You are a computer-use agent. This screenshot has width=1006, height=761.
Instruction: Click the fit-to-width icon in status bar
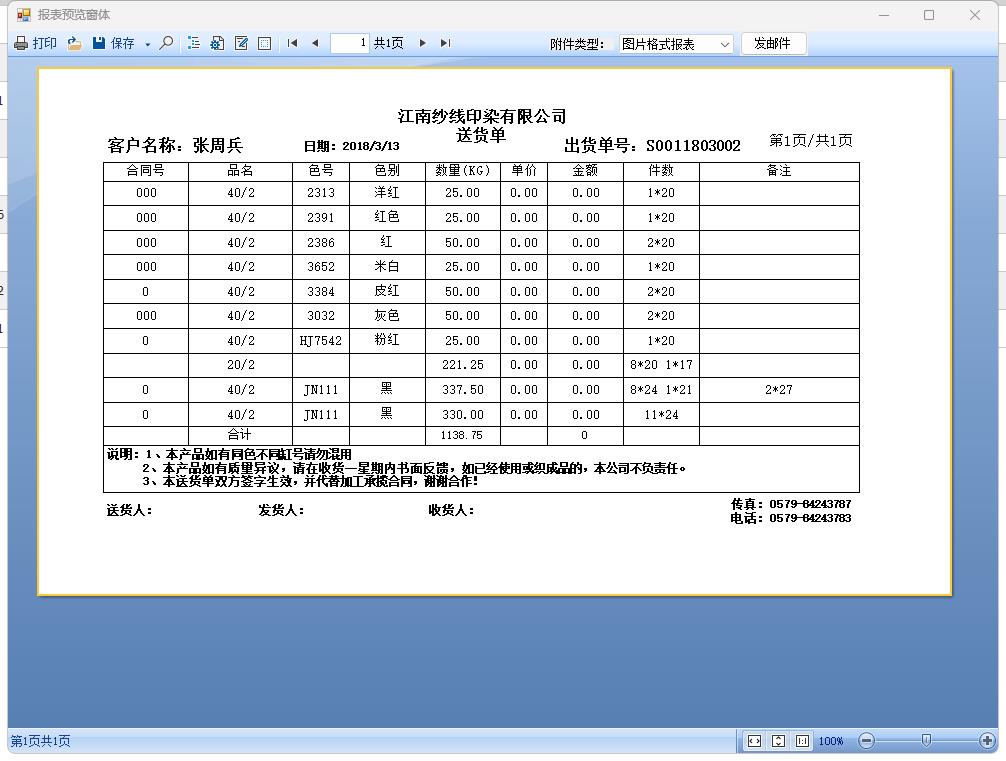click(x=754, y=740)
